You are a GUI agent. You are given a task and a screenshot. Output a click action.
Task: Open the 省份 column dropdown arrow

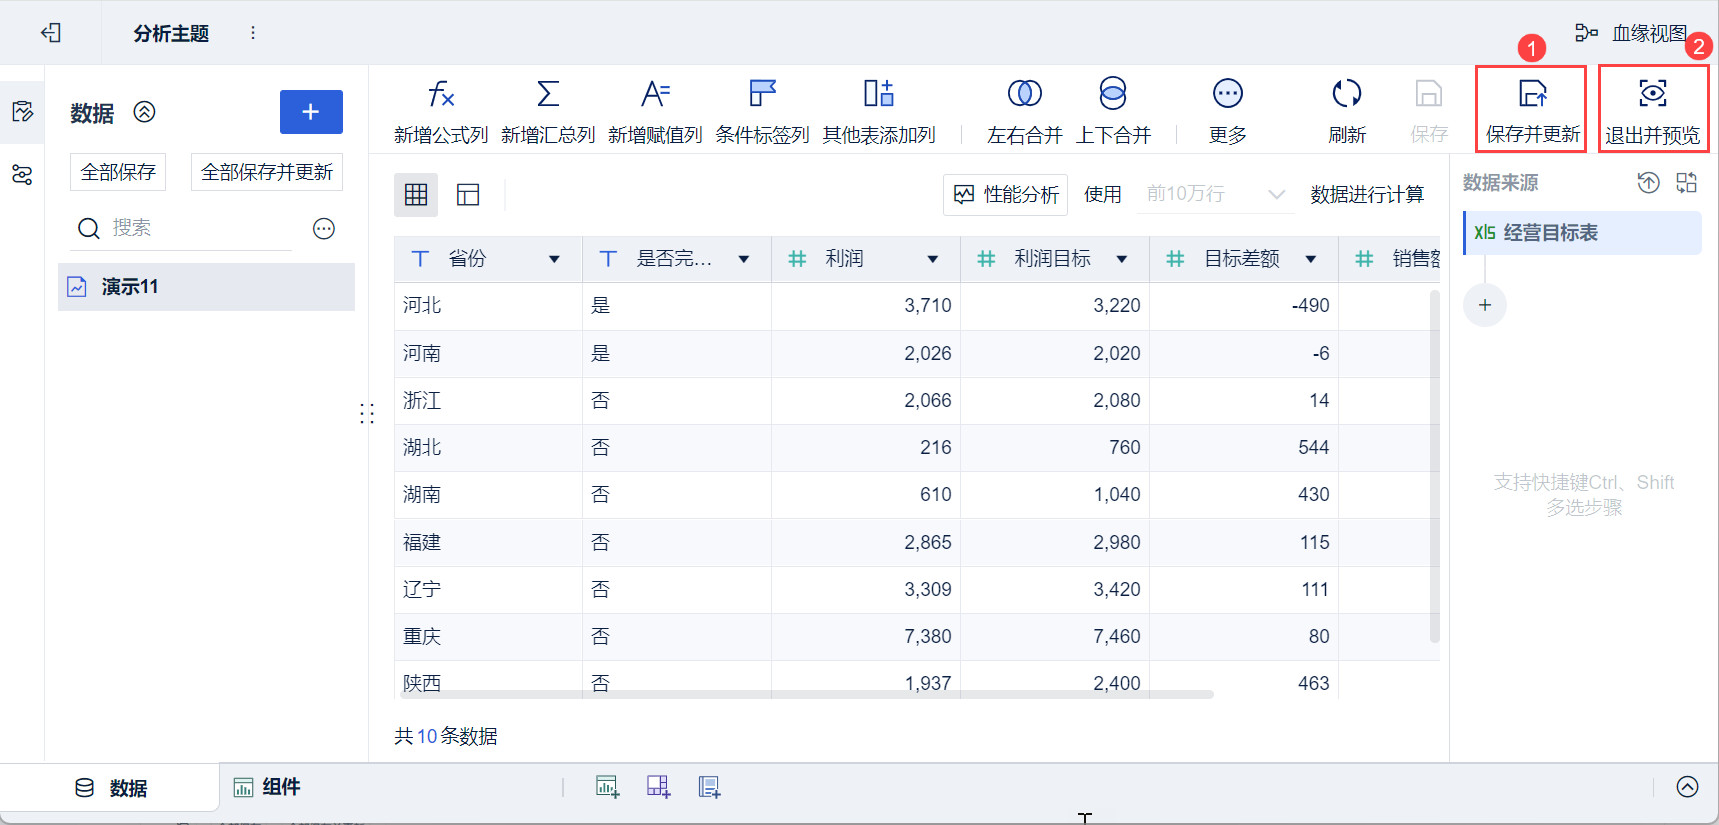554,260
